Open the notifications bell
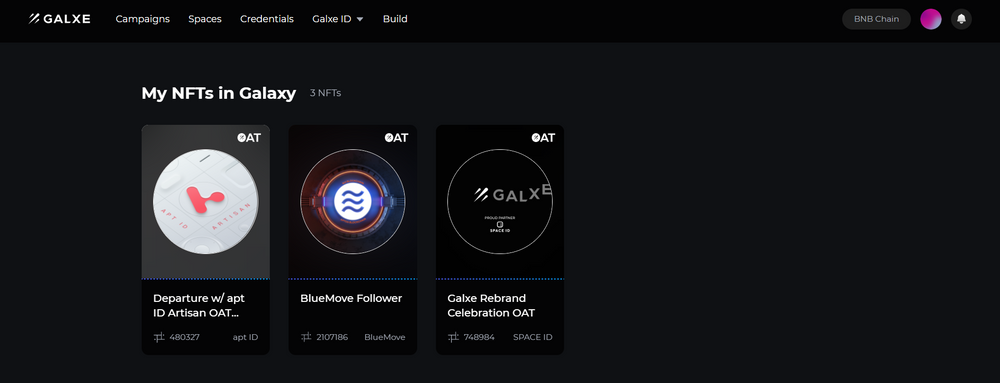Viewport: 1000px width, 383px height. [x=961, y=19]
